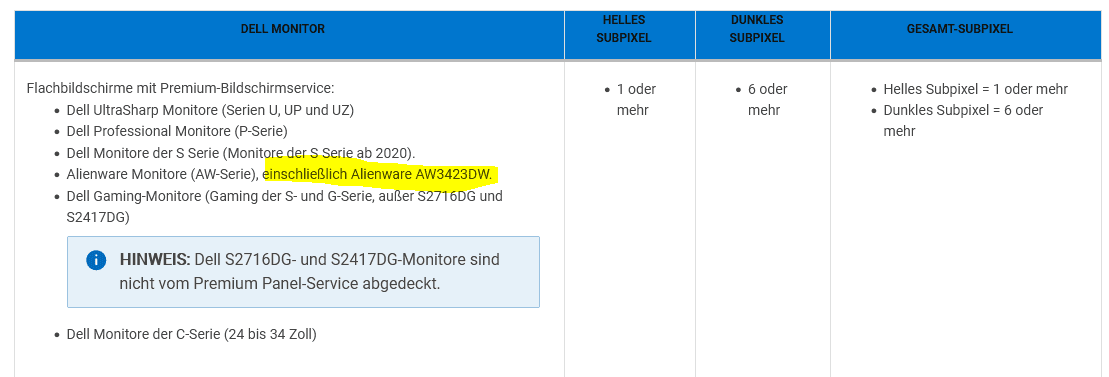
Task: Click the S2417DG text in gaming item
Action: click(x=95, y=217)
